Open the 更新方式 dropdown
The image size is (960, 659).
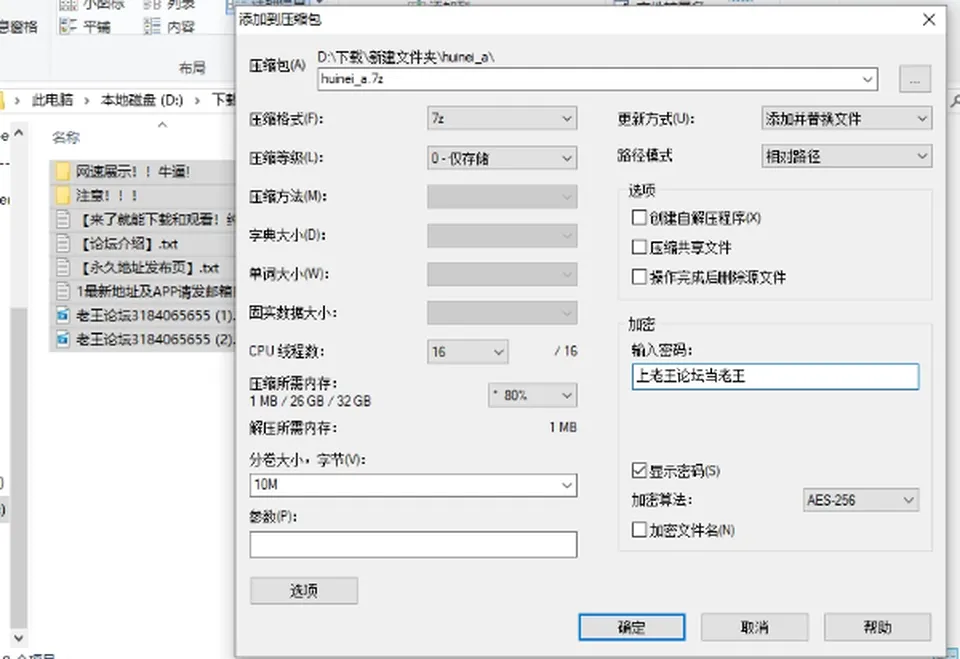click(x=847, y=119)
